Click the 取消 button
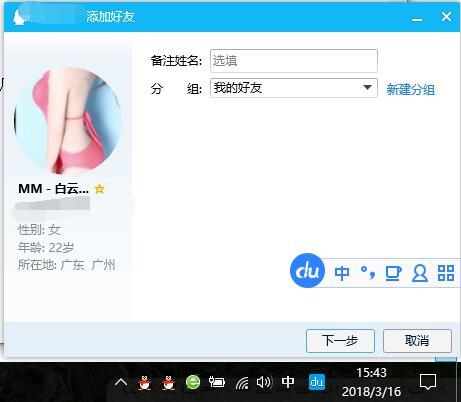461x402 pixels. click(x=417, y=341)
